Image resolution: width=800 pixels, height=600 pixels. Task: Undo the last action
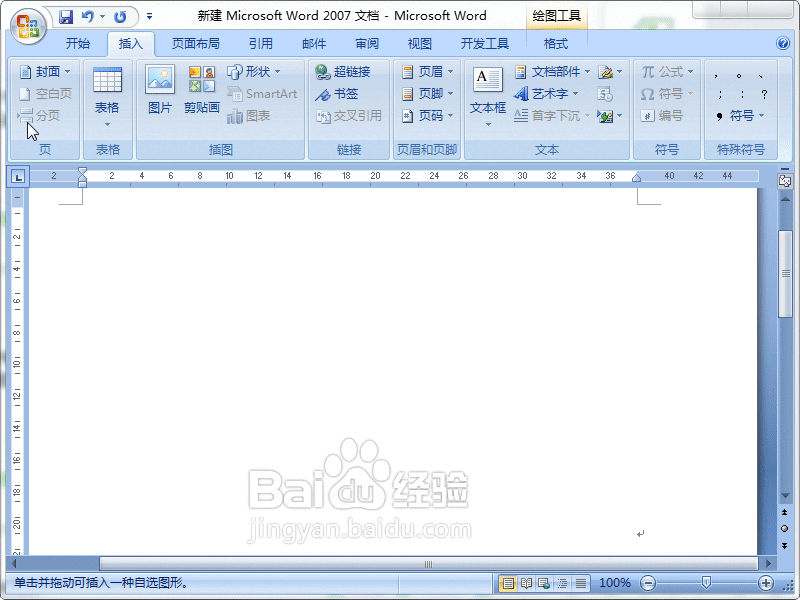88,17
